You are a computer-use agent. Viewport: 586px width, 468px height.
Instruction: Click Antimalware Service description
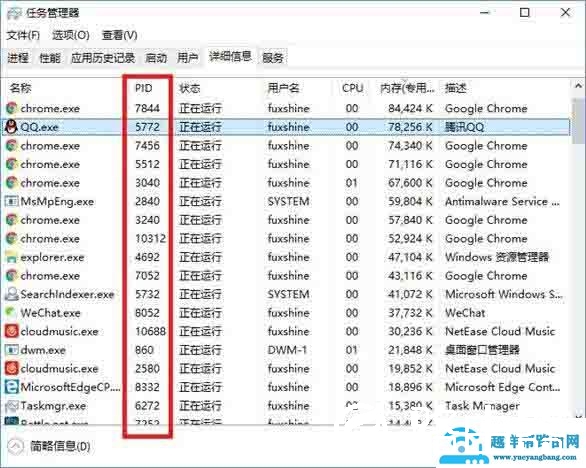click(502, 201)
